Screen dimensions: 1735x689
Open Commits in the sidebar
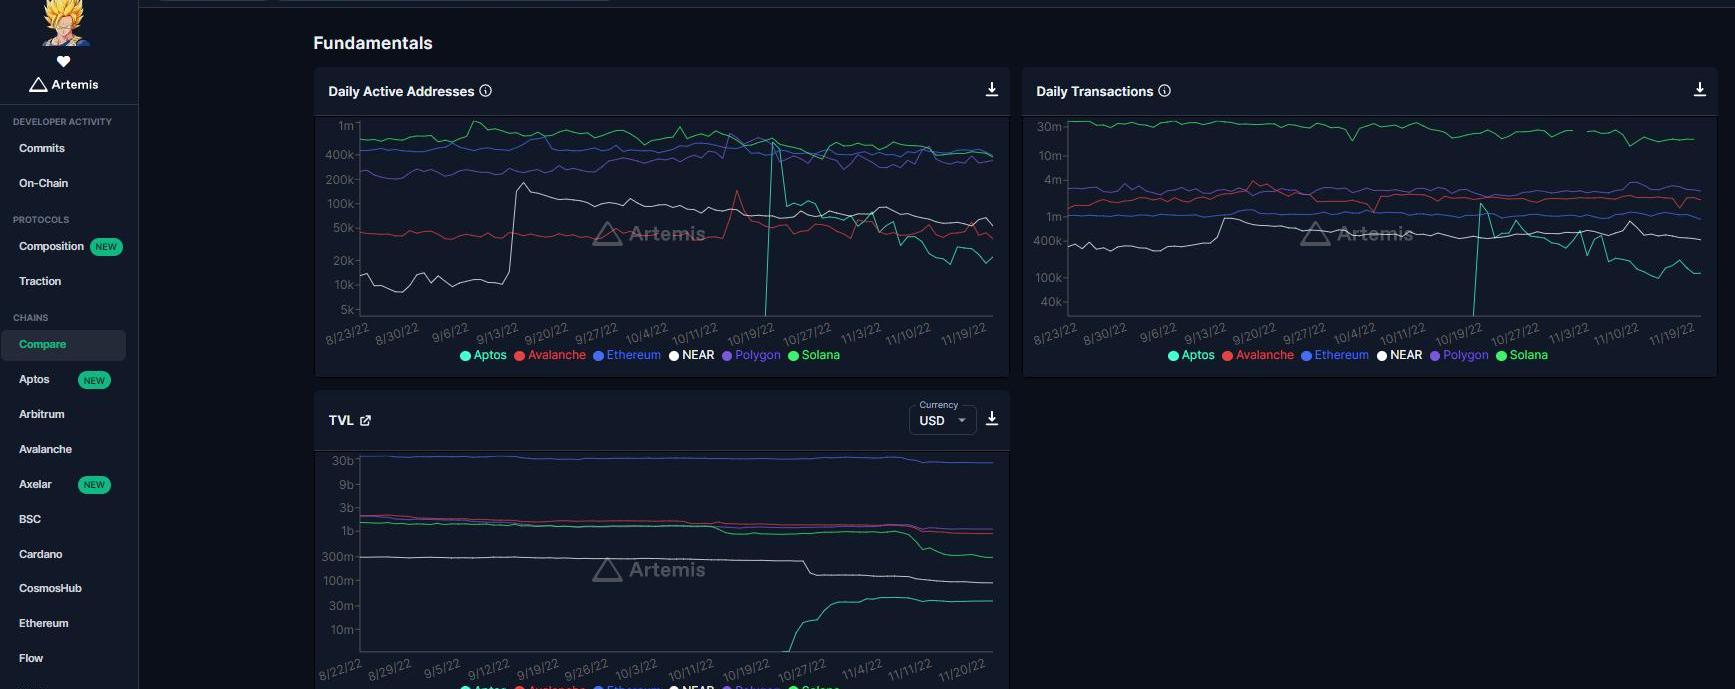42,148
